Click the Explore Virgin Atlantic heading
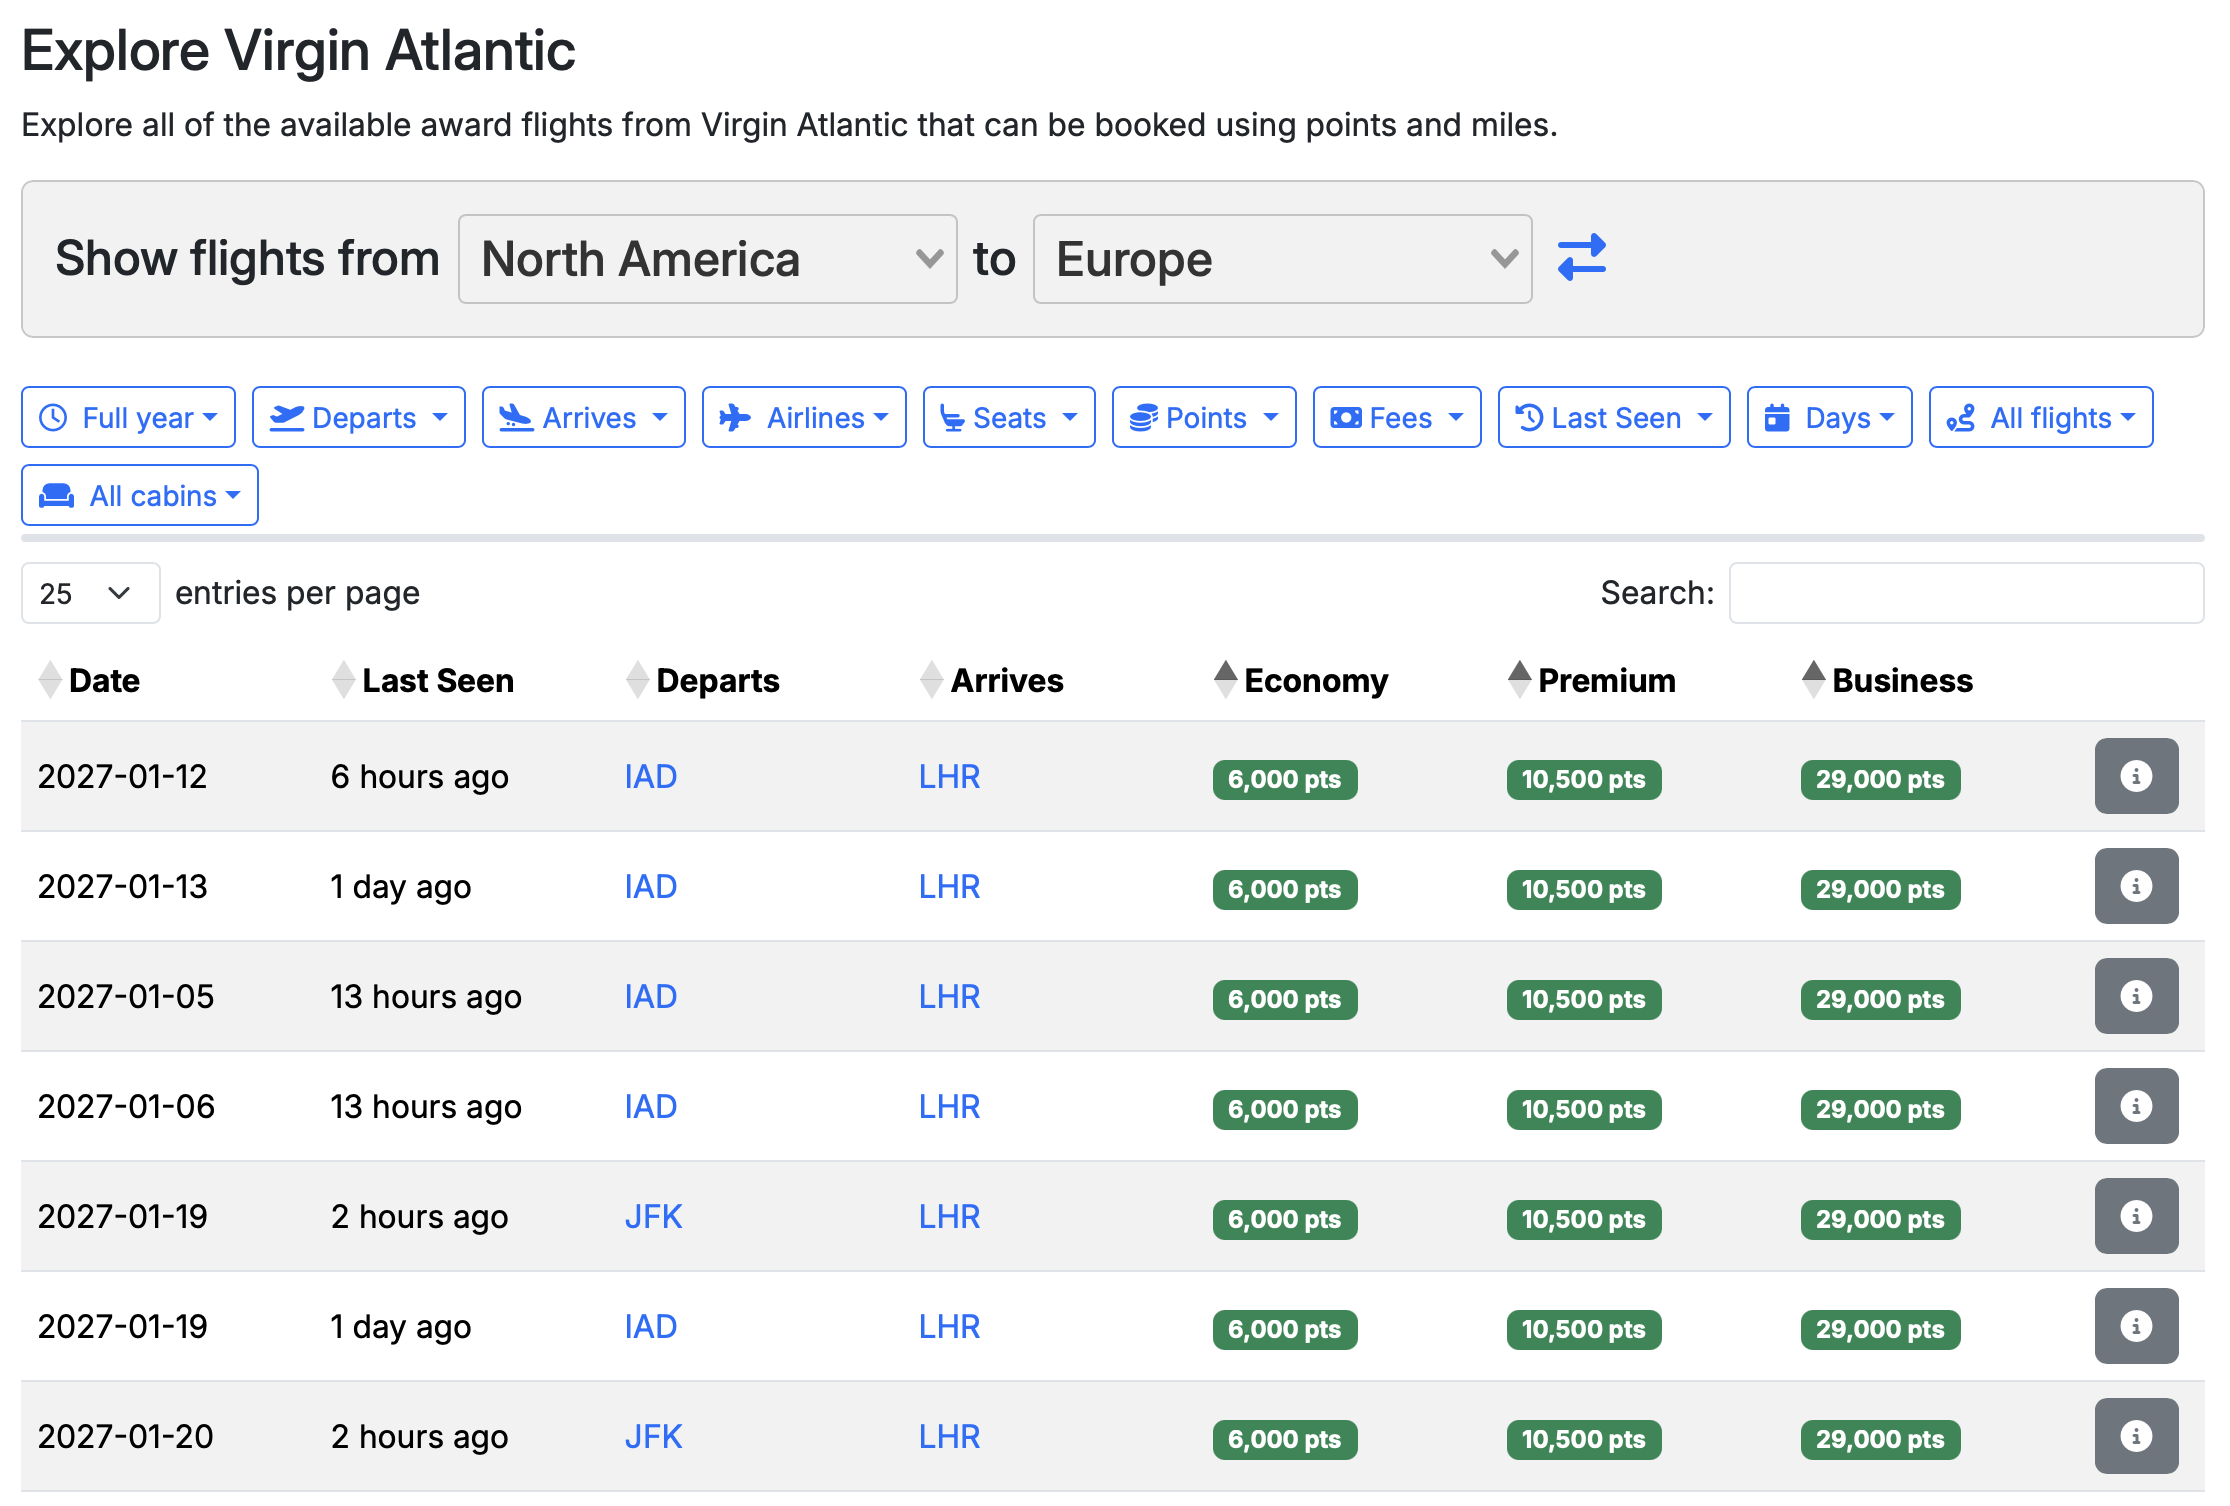Viewport: 2230px width, 1506px height. click(299, 51)
